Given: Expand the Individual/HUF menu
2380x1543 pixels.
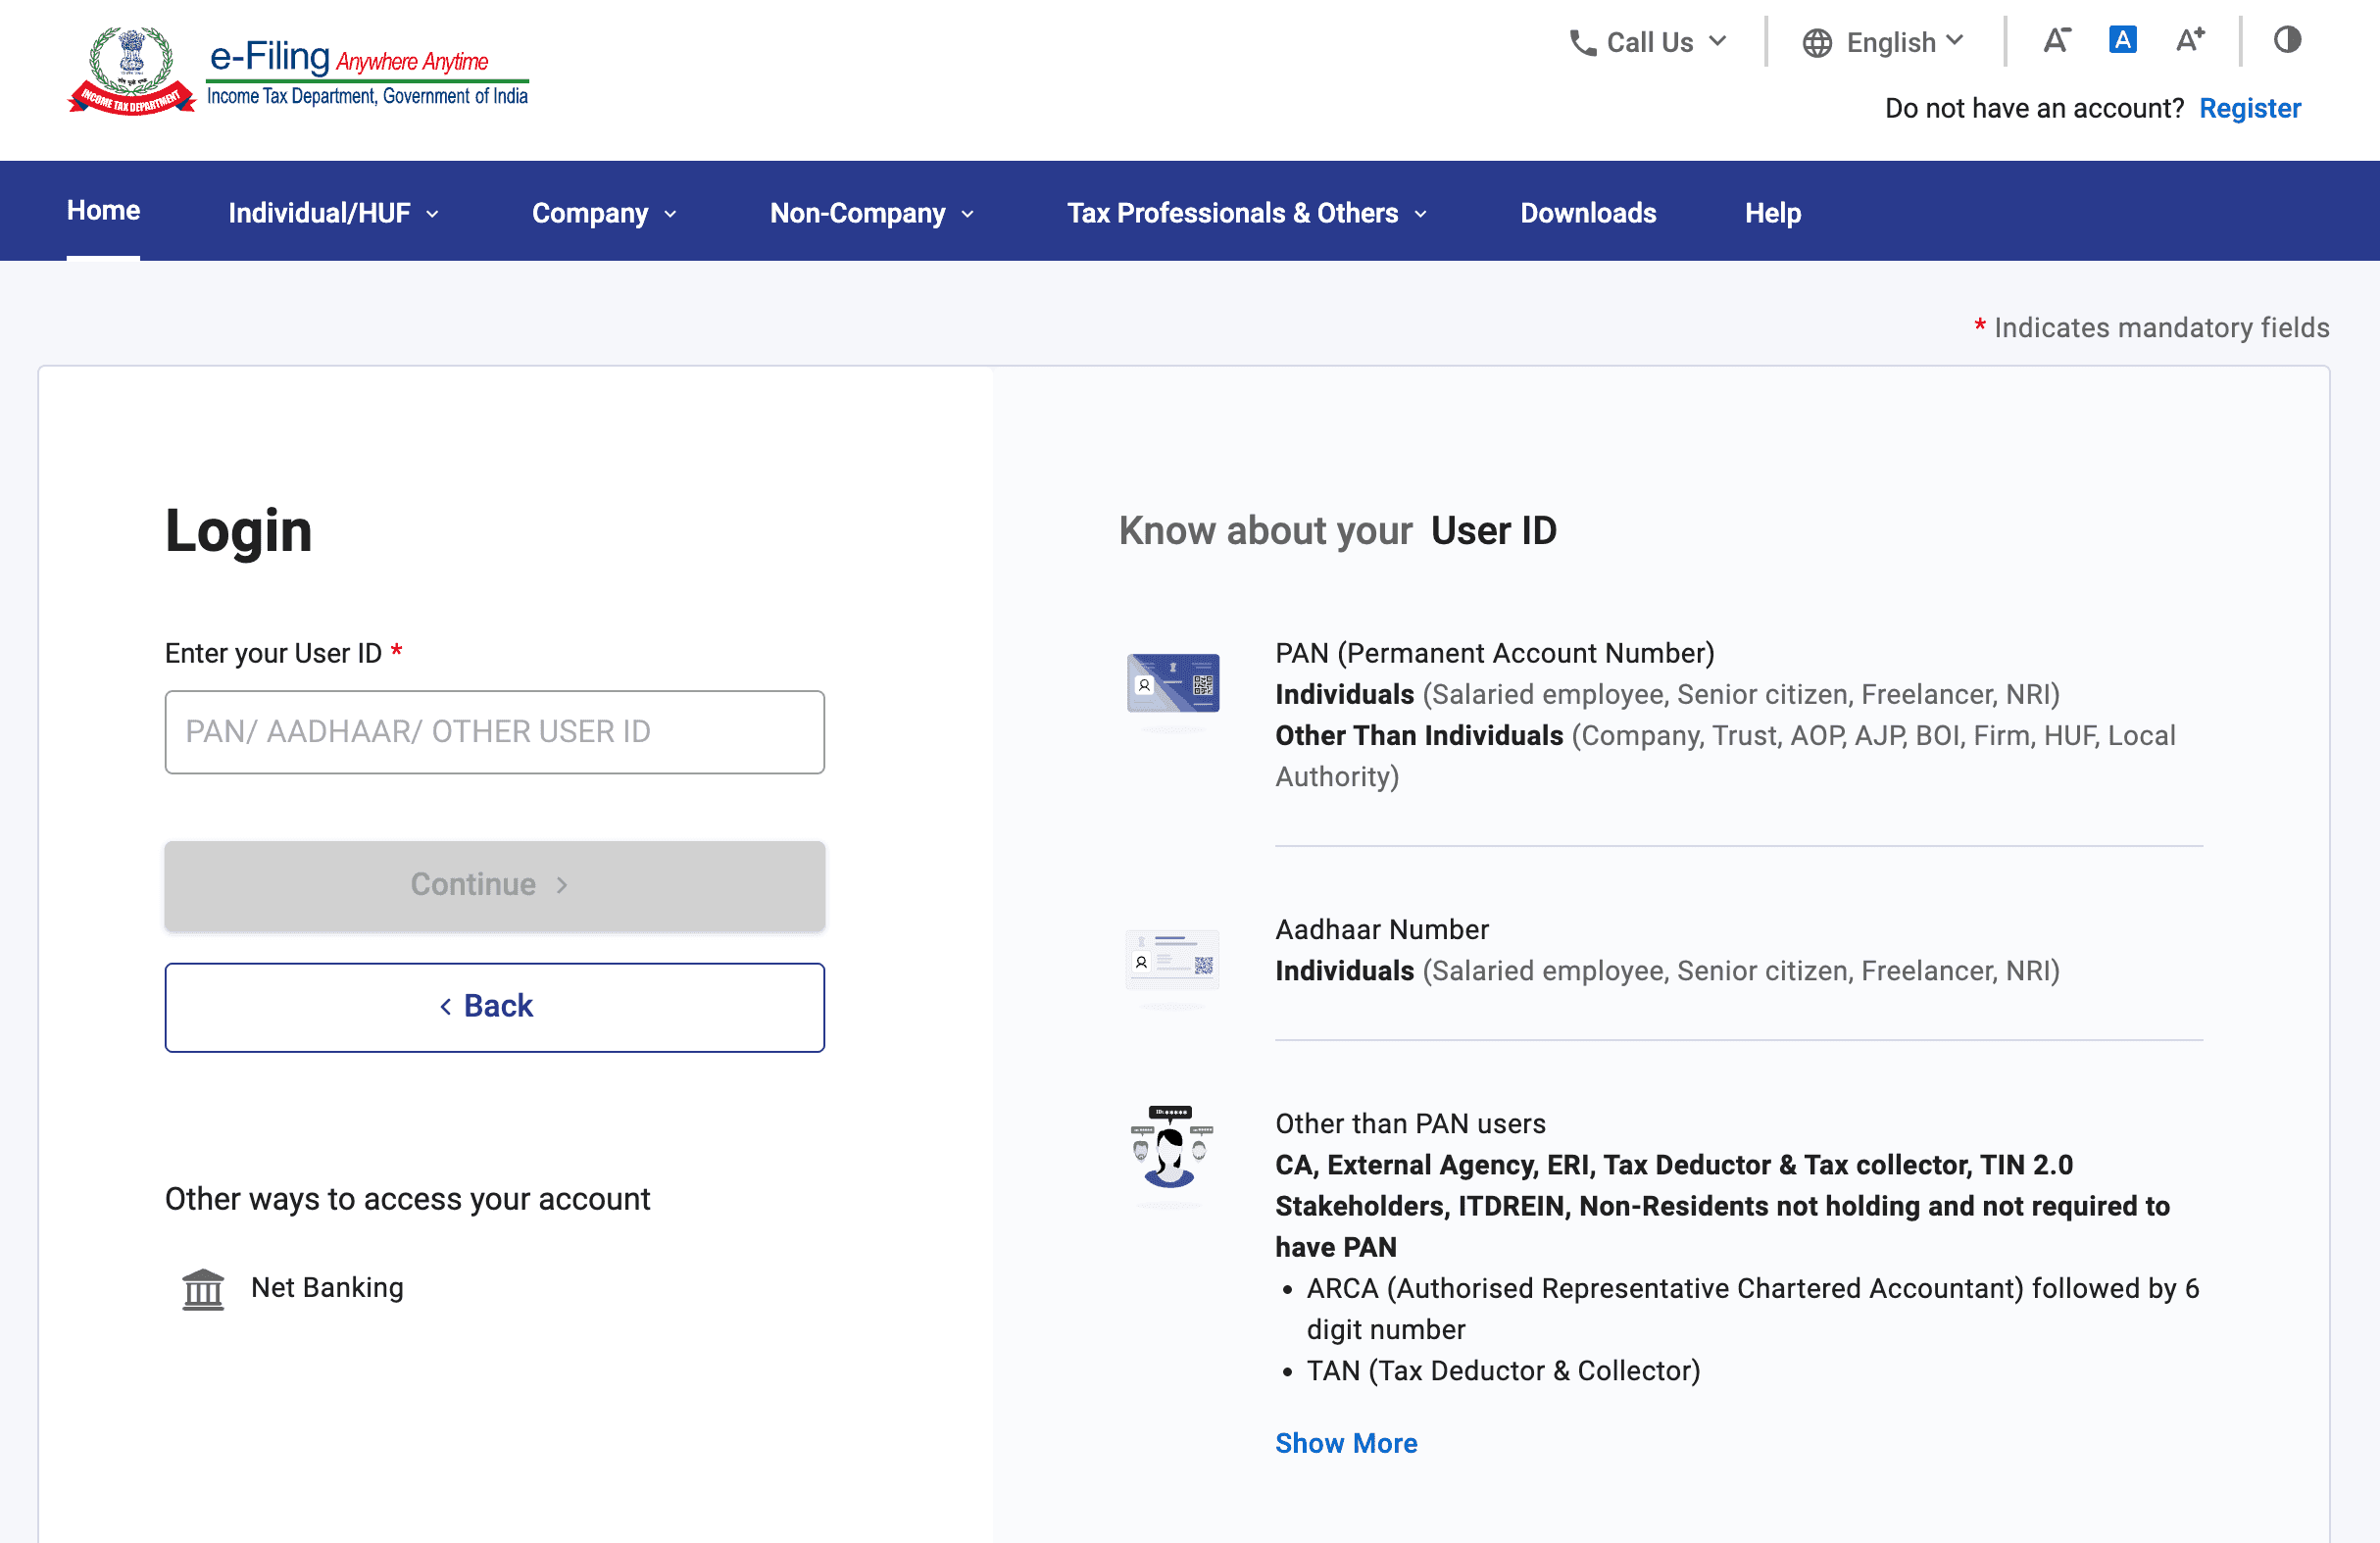Looking at the screenshot, I should click(333, 213).
